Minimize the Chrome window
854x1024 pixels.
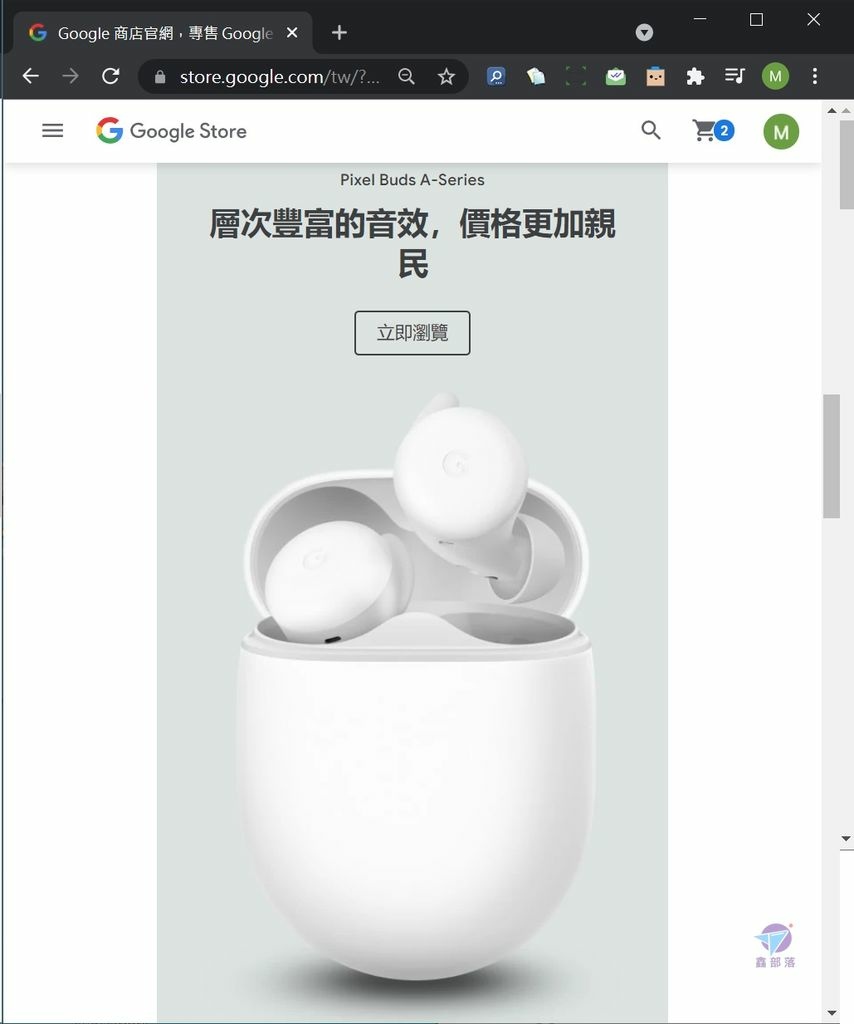pos(700,20)
